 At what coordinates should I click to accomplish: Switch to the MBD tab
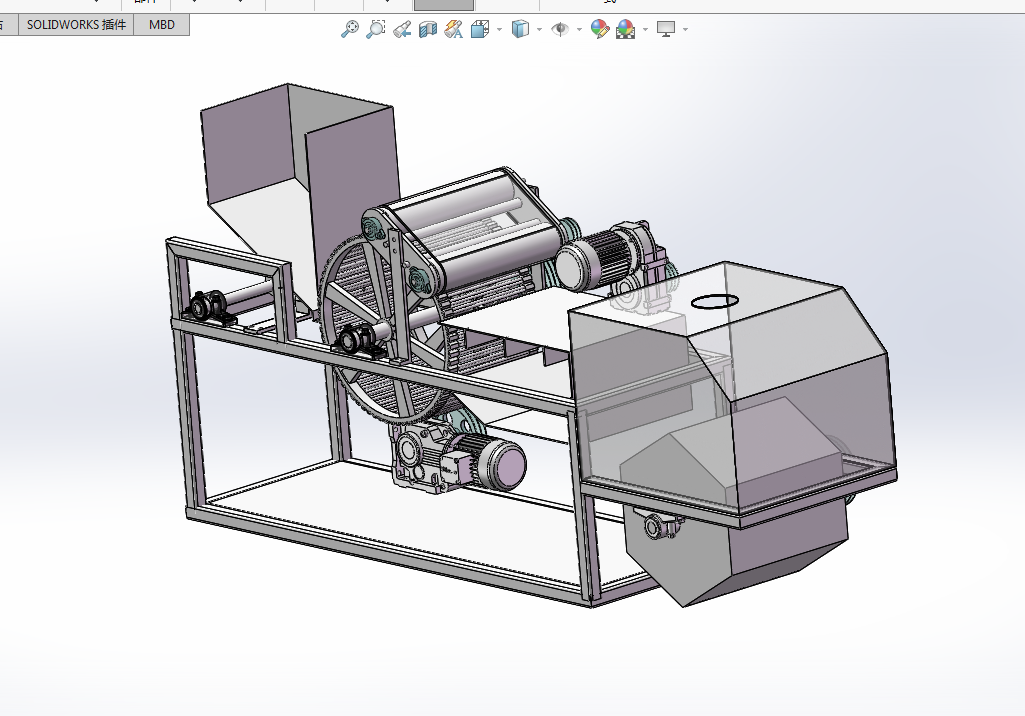click(161, 25)
